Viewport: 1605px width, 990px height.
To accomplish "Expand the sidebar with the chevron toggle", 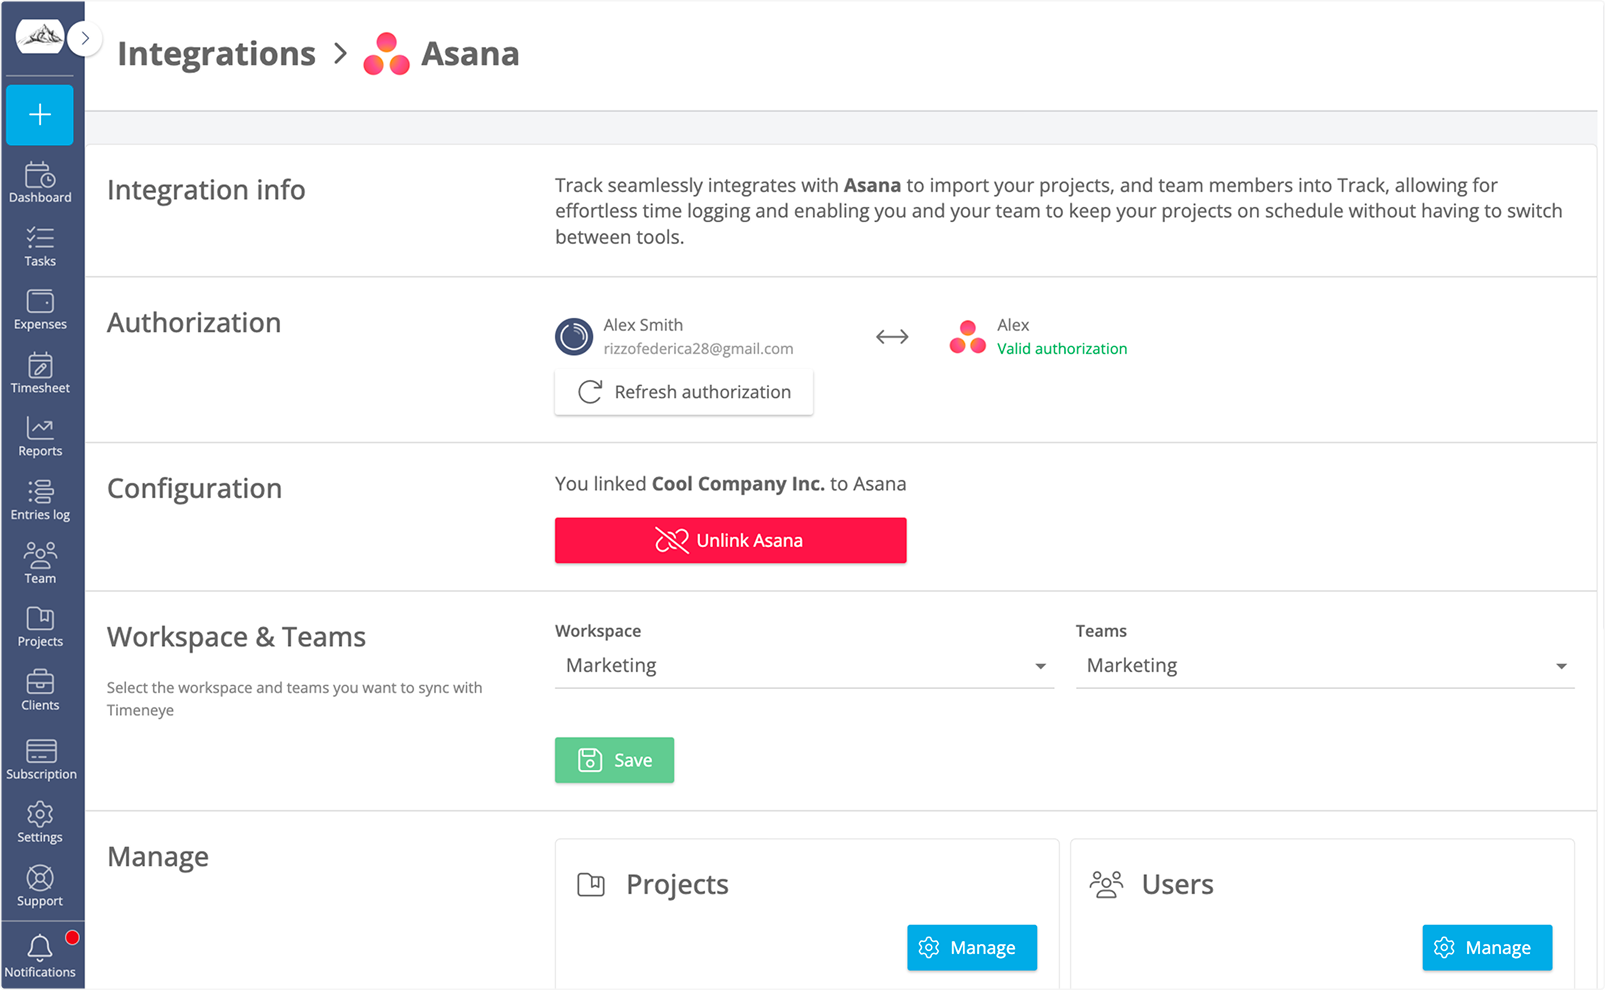I will [86, 38].
